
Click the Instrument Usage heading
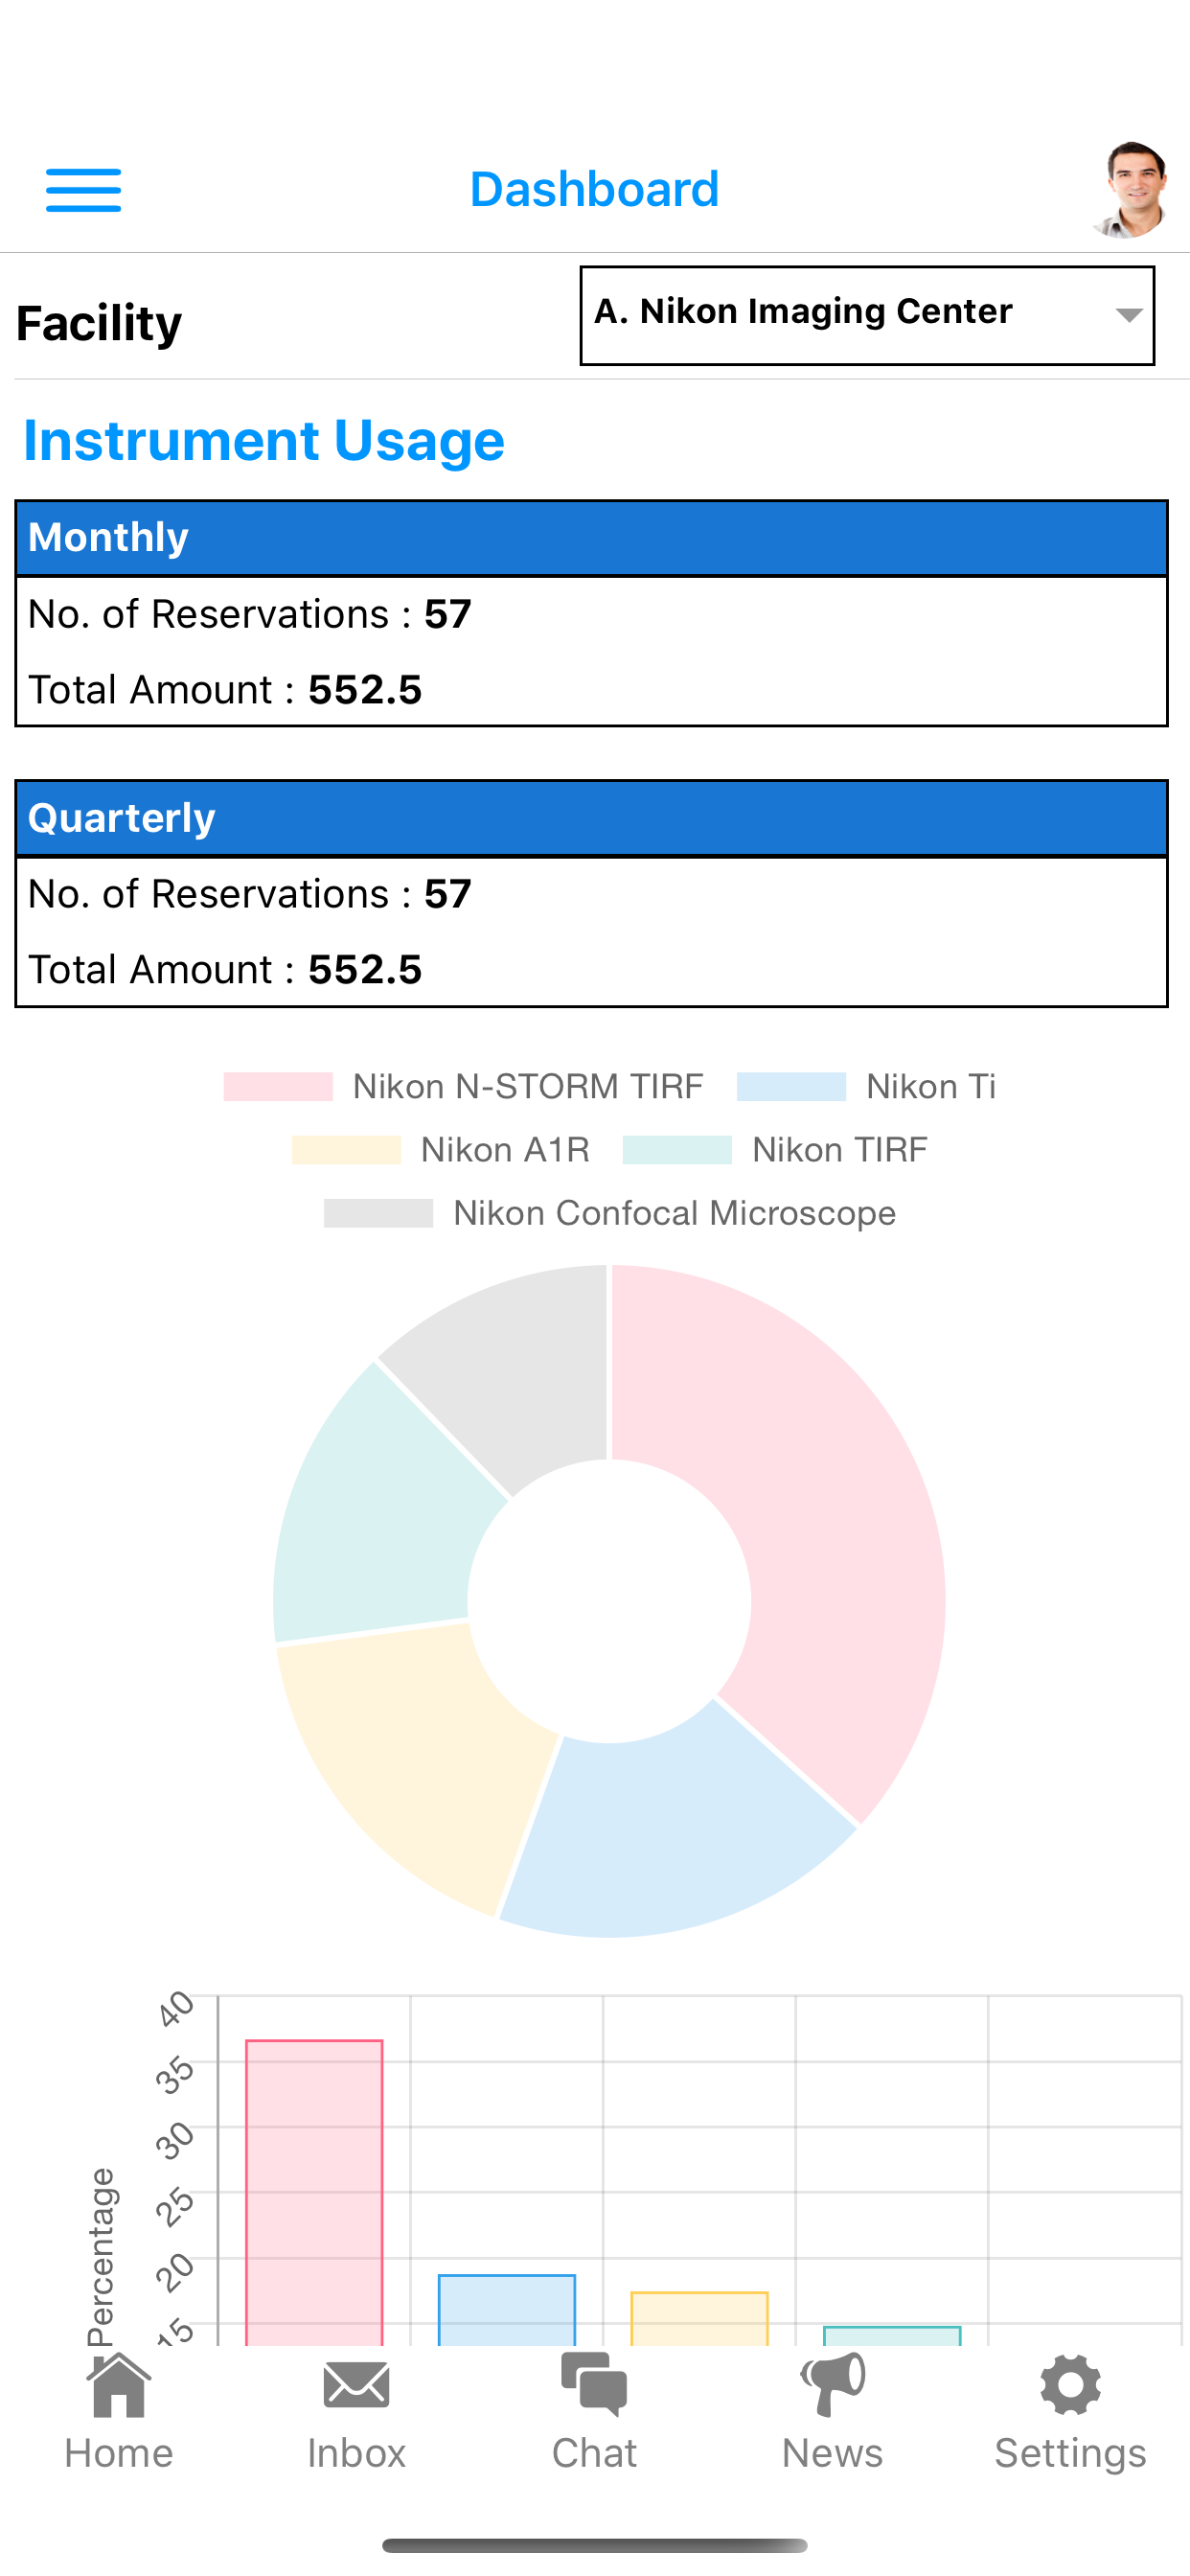tap(264, 441)
